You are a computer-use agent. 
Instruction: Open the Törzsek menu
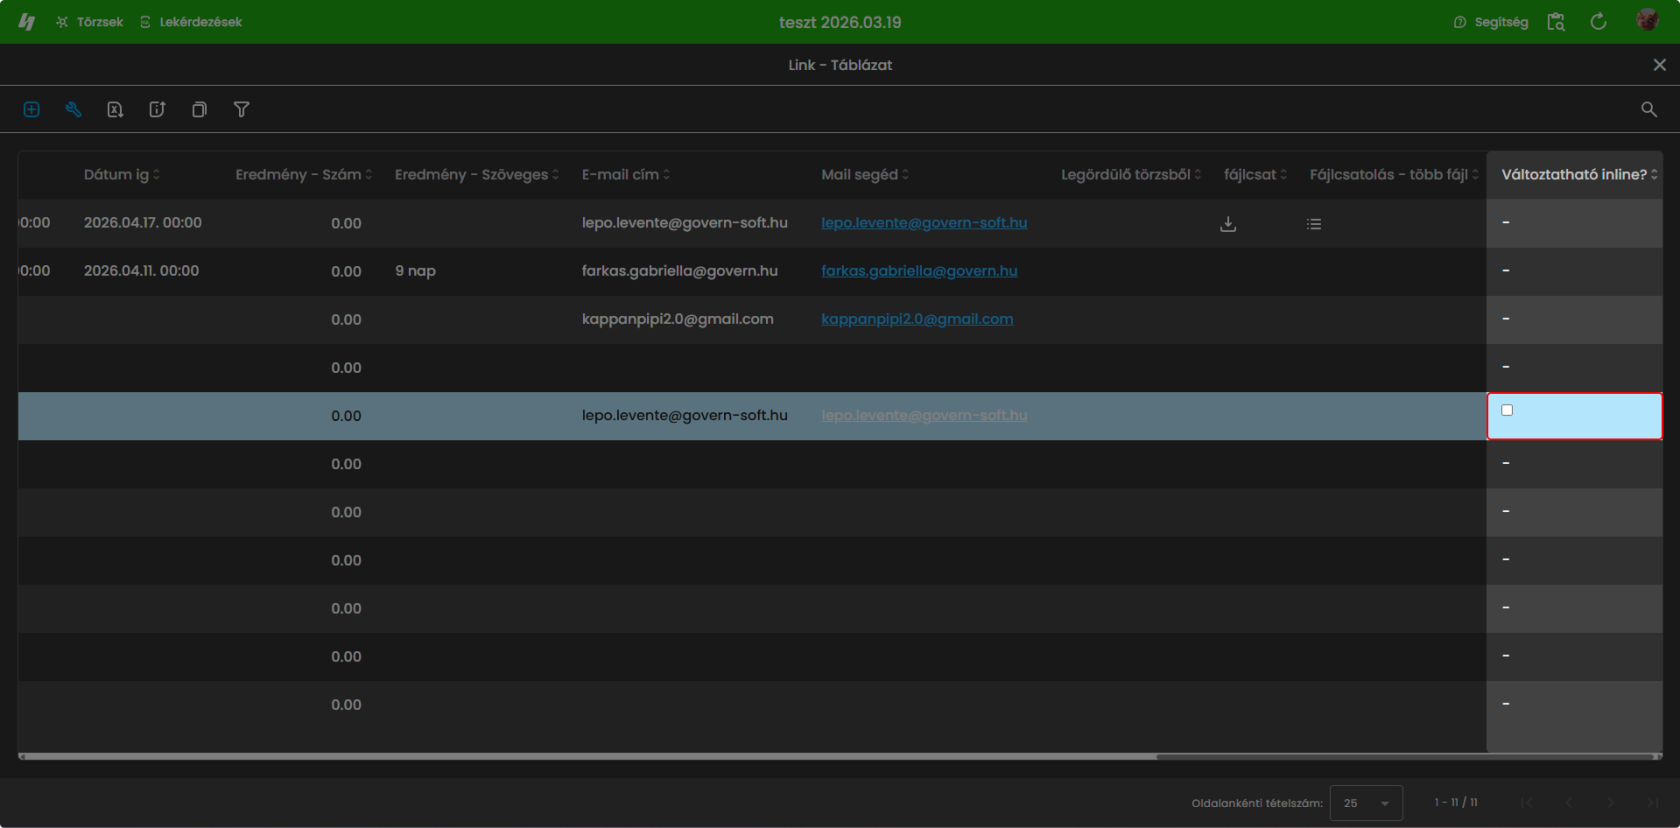click(90, 22)
